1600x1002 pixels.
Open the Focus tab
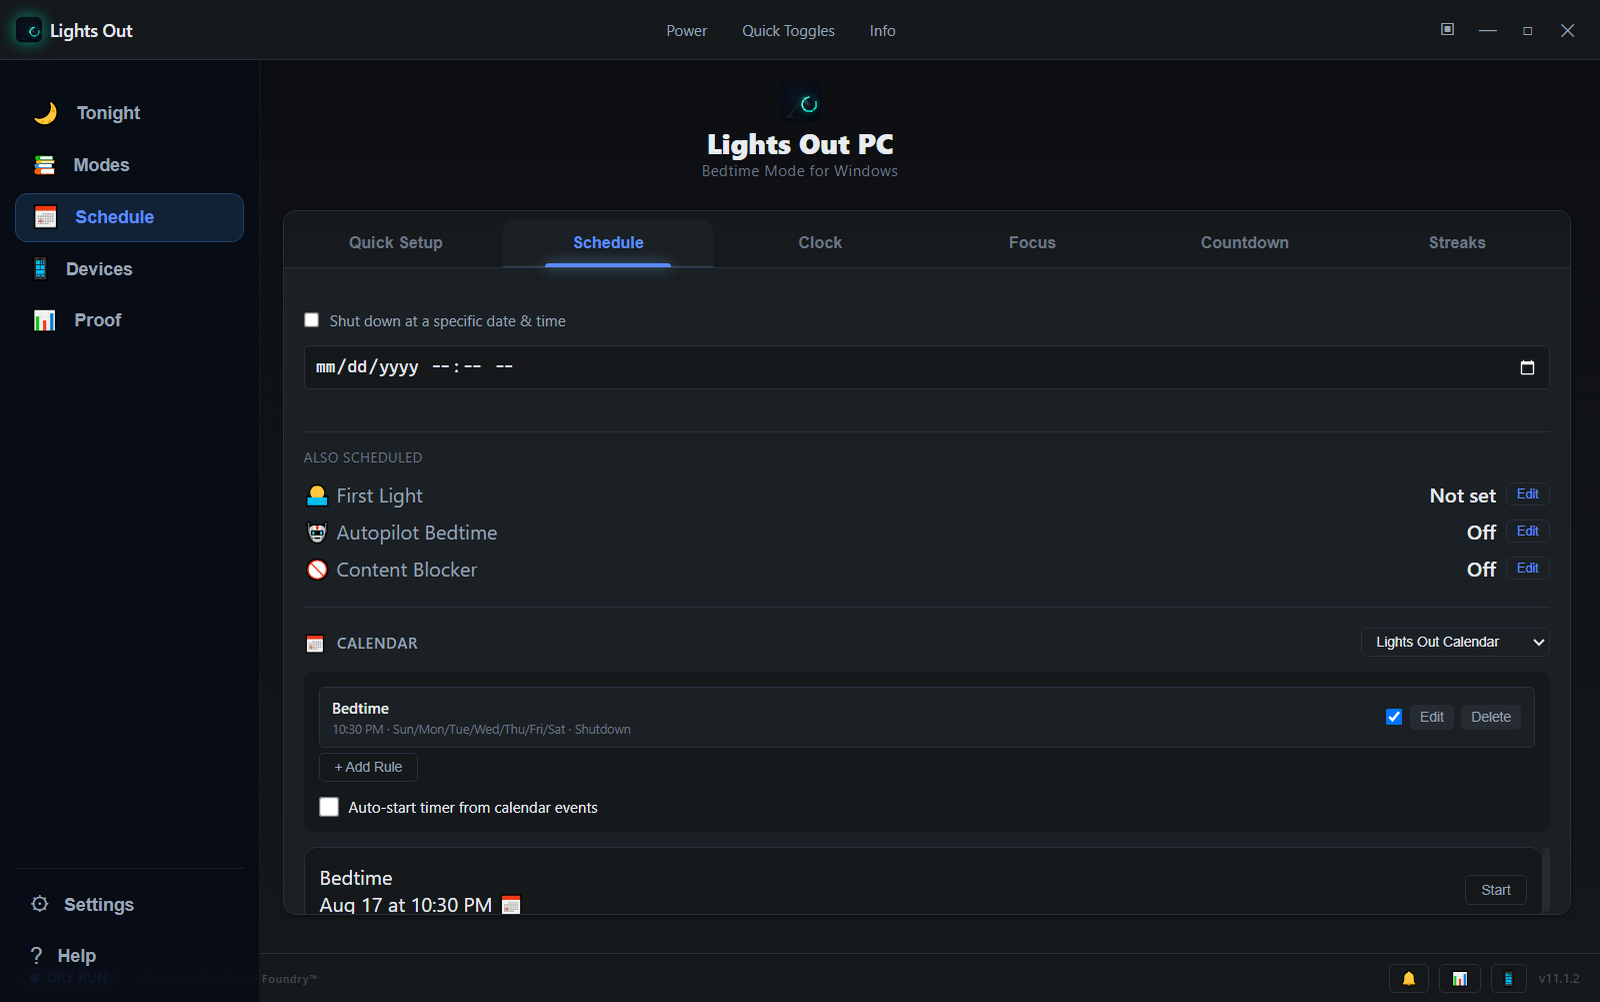click(x=1032, y=243)
